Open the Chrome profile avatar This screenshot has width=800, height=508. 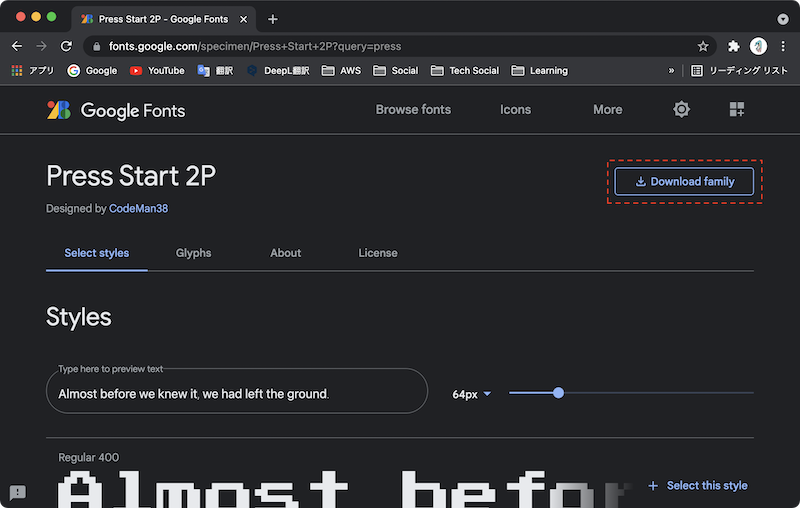pos(758,46)
